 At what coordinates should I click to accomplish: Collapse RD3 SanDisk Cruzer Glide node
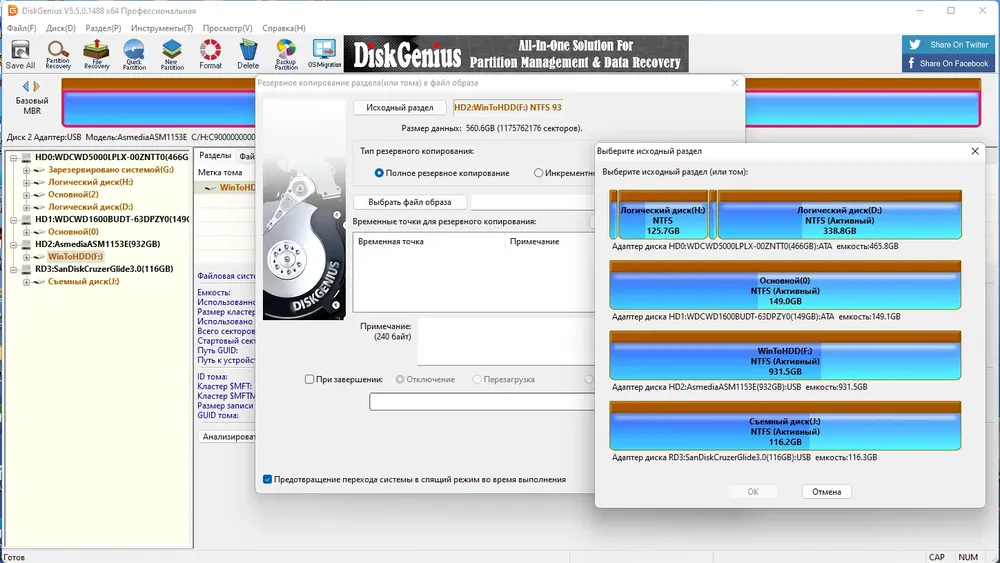[13, 269]
